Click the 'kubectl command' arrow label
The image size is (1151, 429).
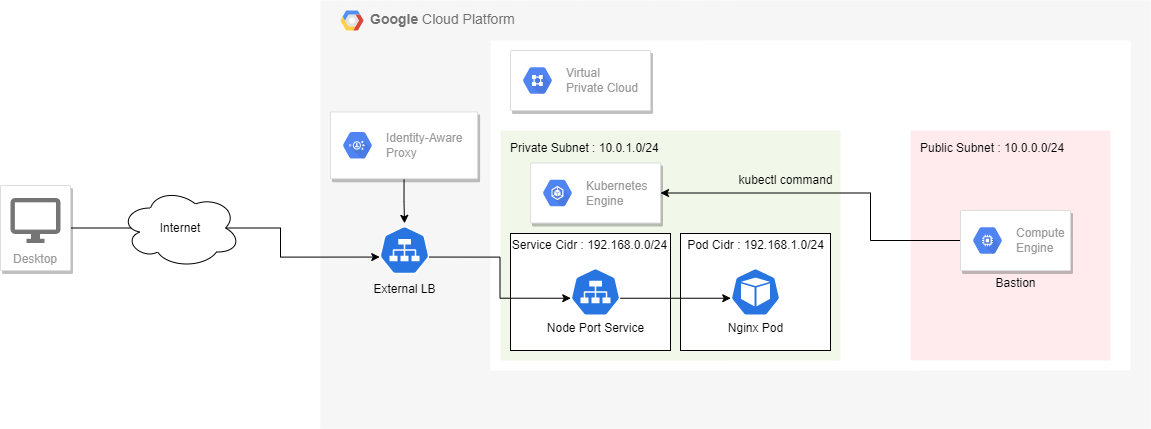[x=785, y=180]
